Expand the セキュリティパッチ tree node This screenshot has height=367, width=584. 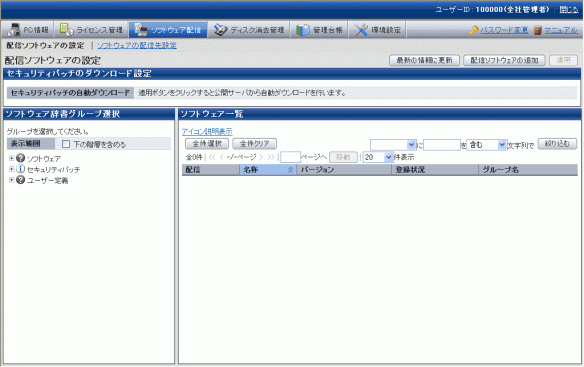tap(12, 169)
